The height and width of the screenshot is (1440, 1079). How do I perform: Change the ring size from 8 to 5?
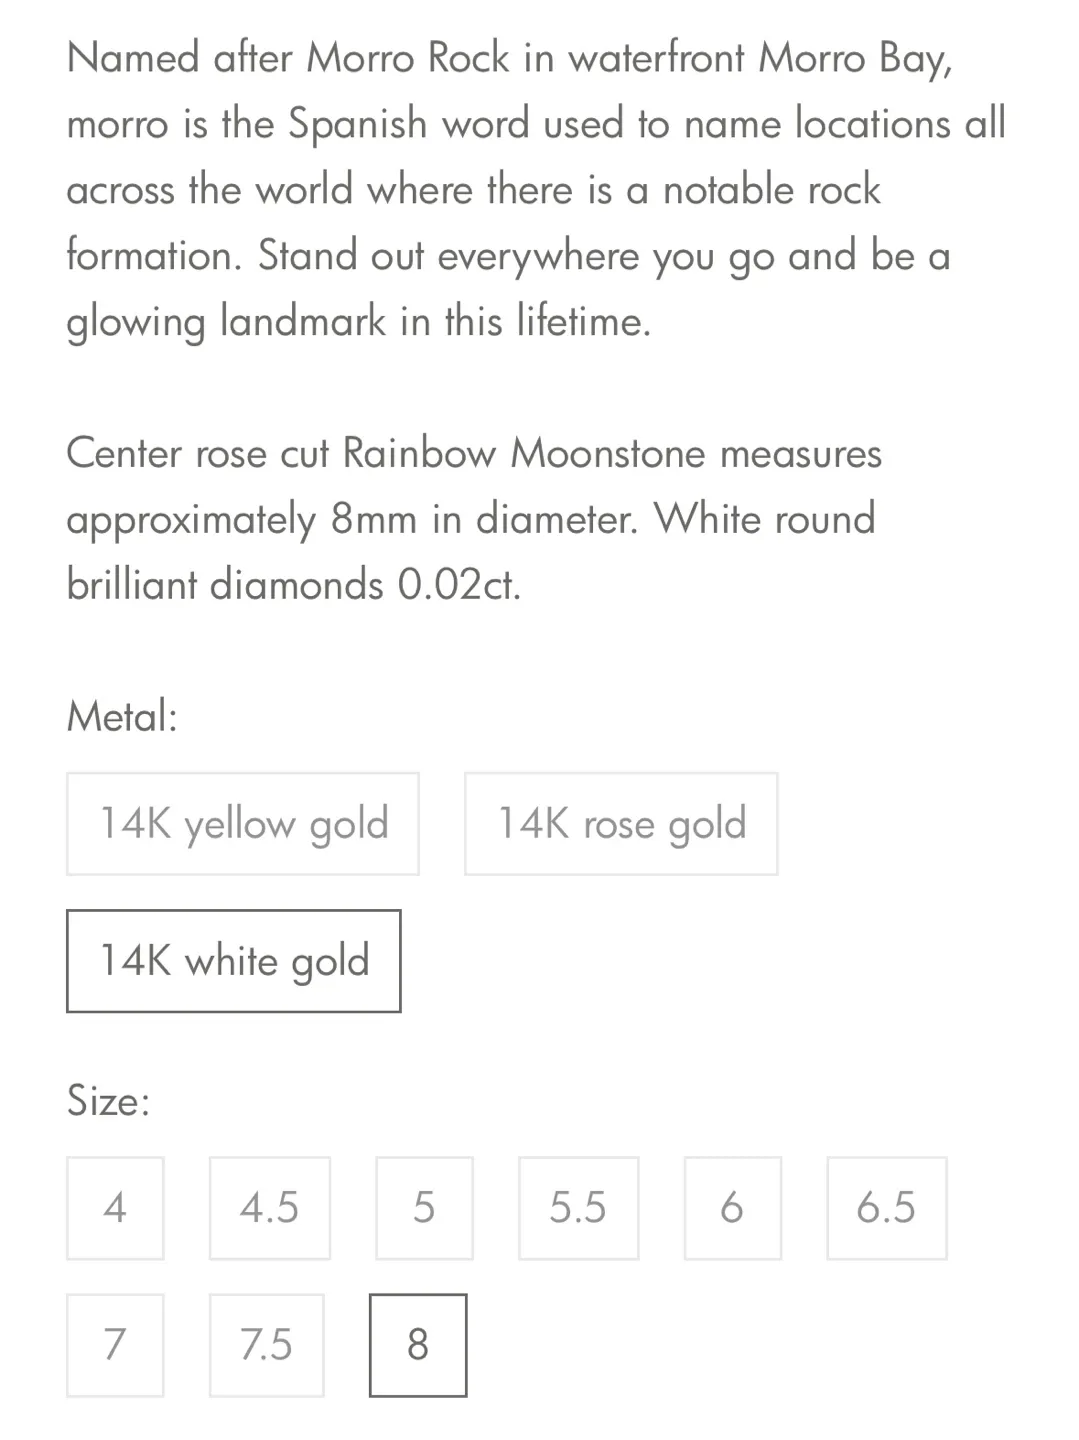coord(423,1207)
